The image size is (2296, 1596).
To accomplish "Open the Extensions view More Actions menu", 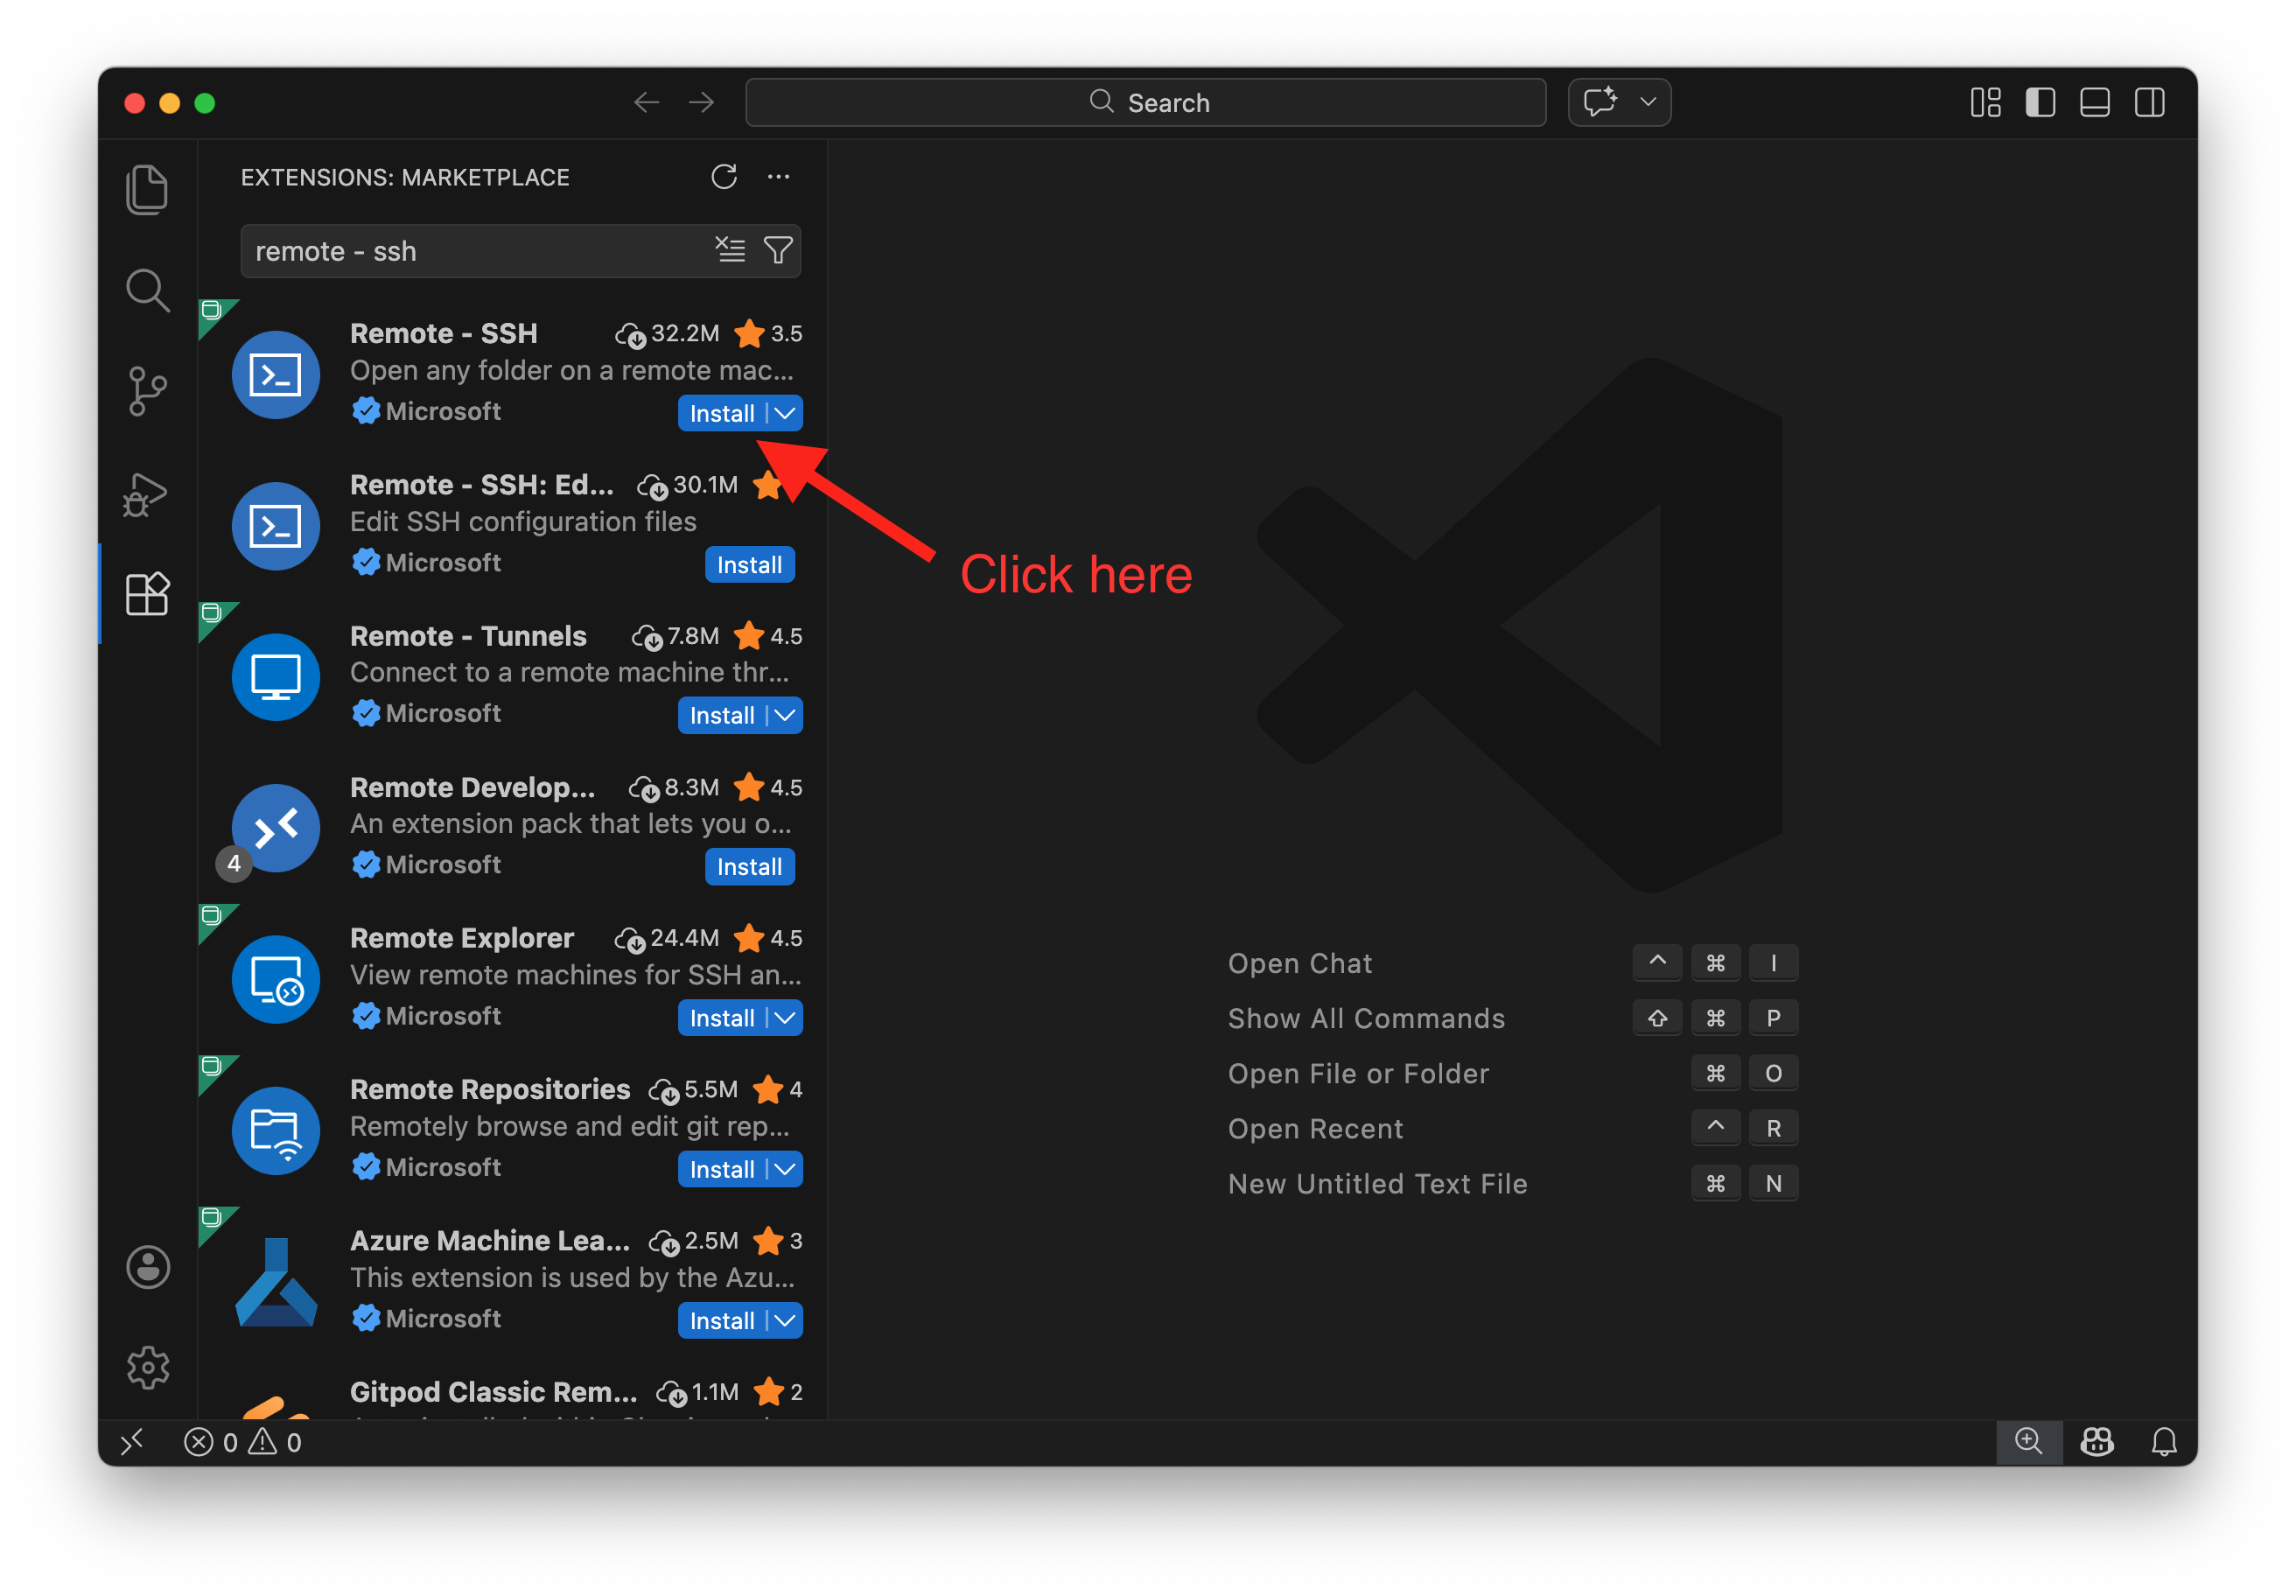I will click(779, 177).
